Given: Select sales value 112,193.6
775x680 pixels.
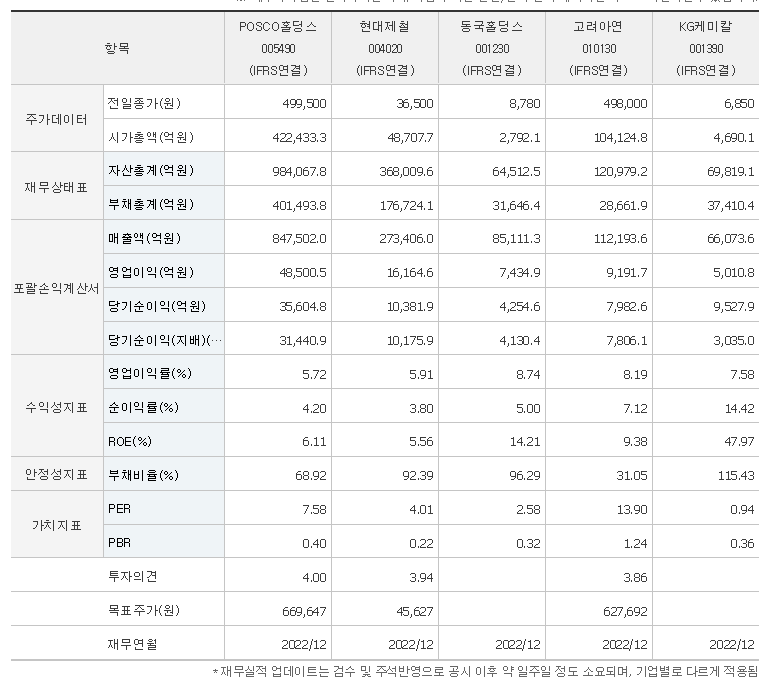Looking at the screenshot, I should pyautogui.click(x=620, y=239).
